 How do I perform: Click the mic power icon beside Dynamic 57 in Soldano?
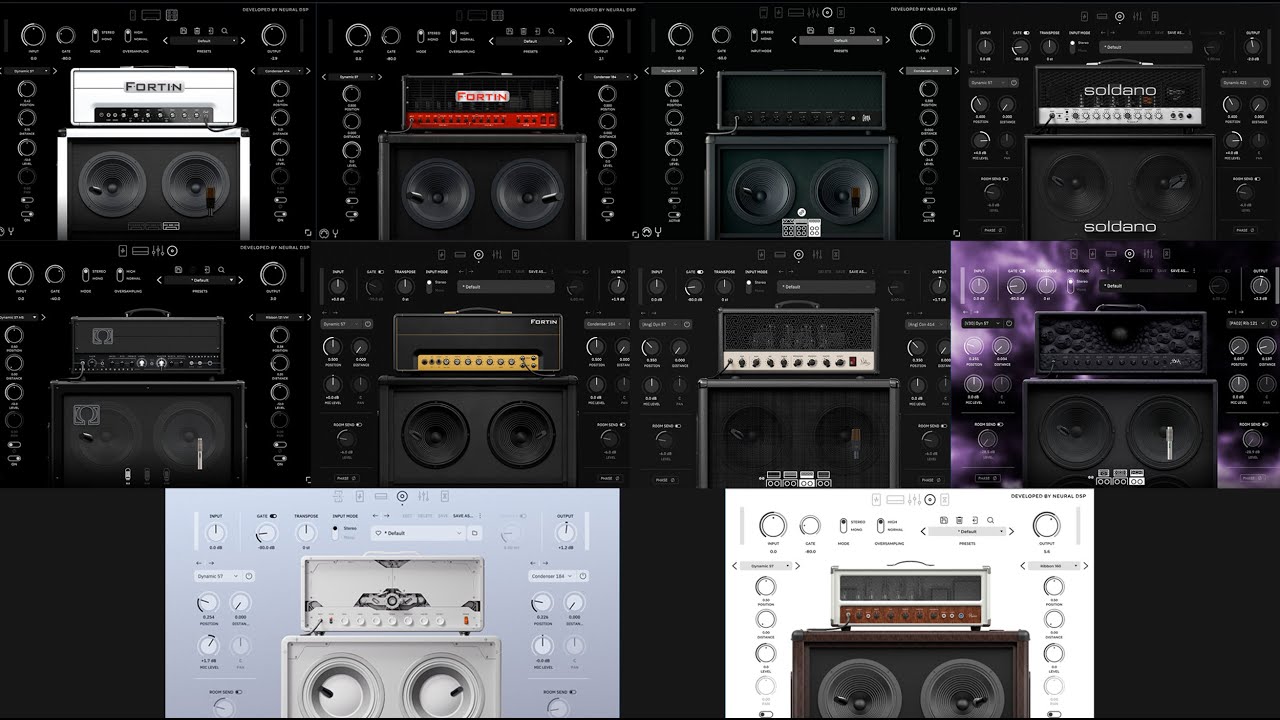tap(1014, 82)
